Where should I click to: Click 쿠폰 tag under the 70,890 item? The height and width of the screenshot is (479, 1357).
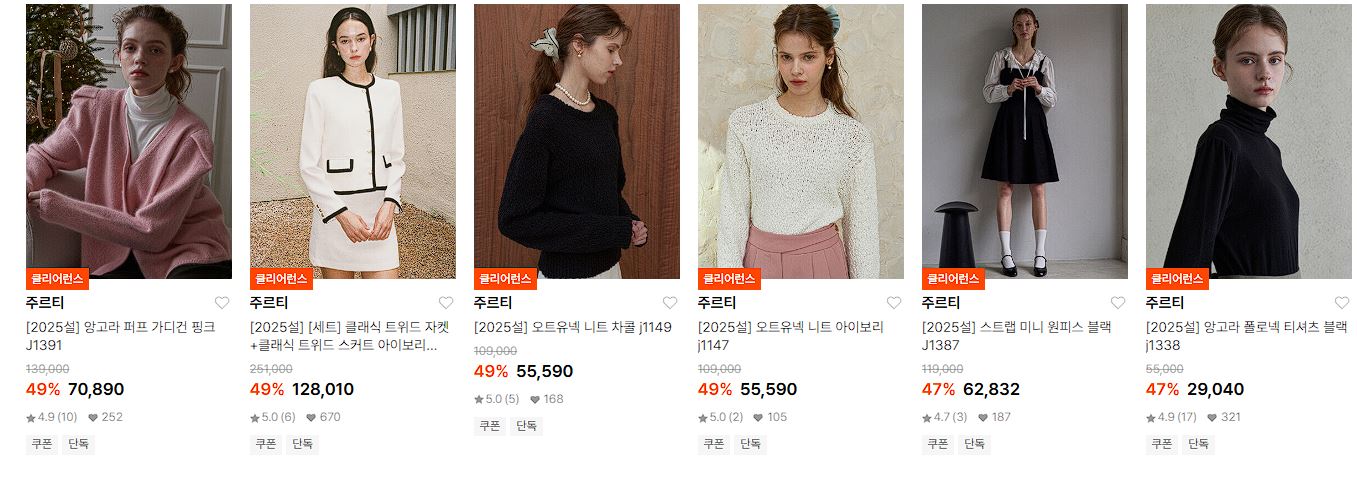point(41,444)
